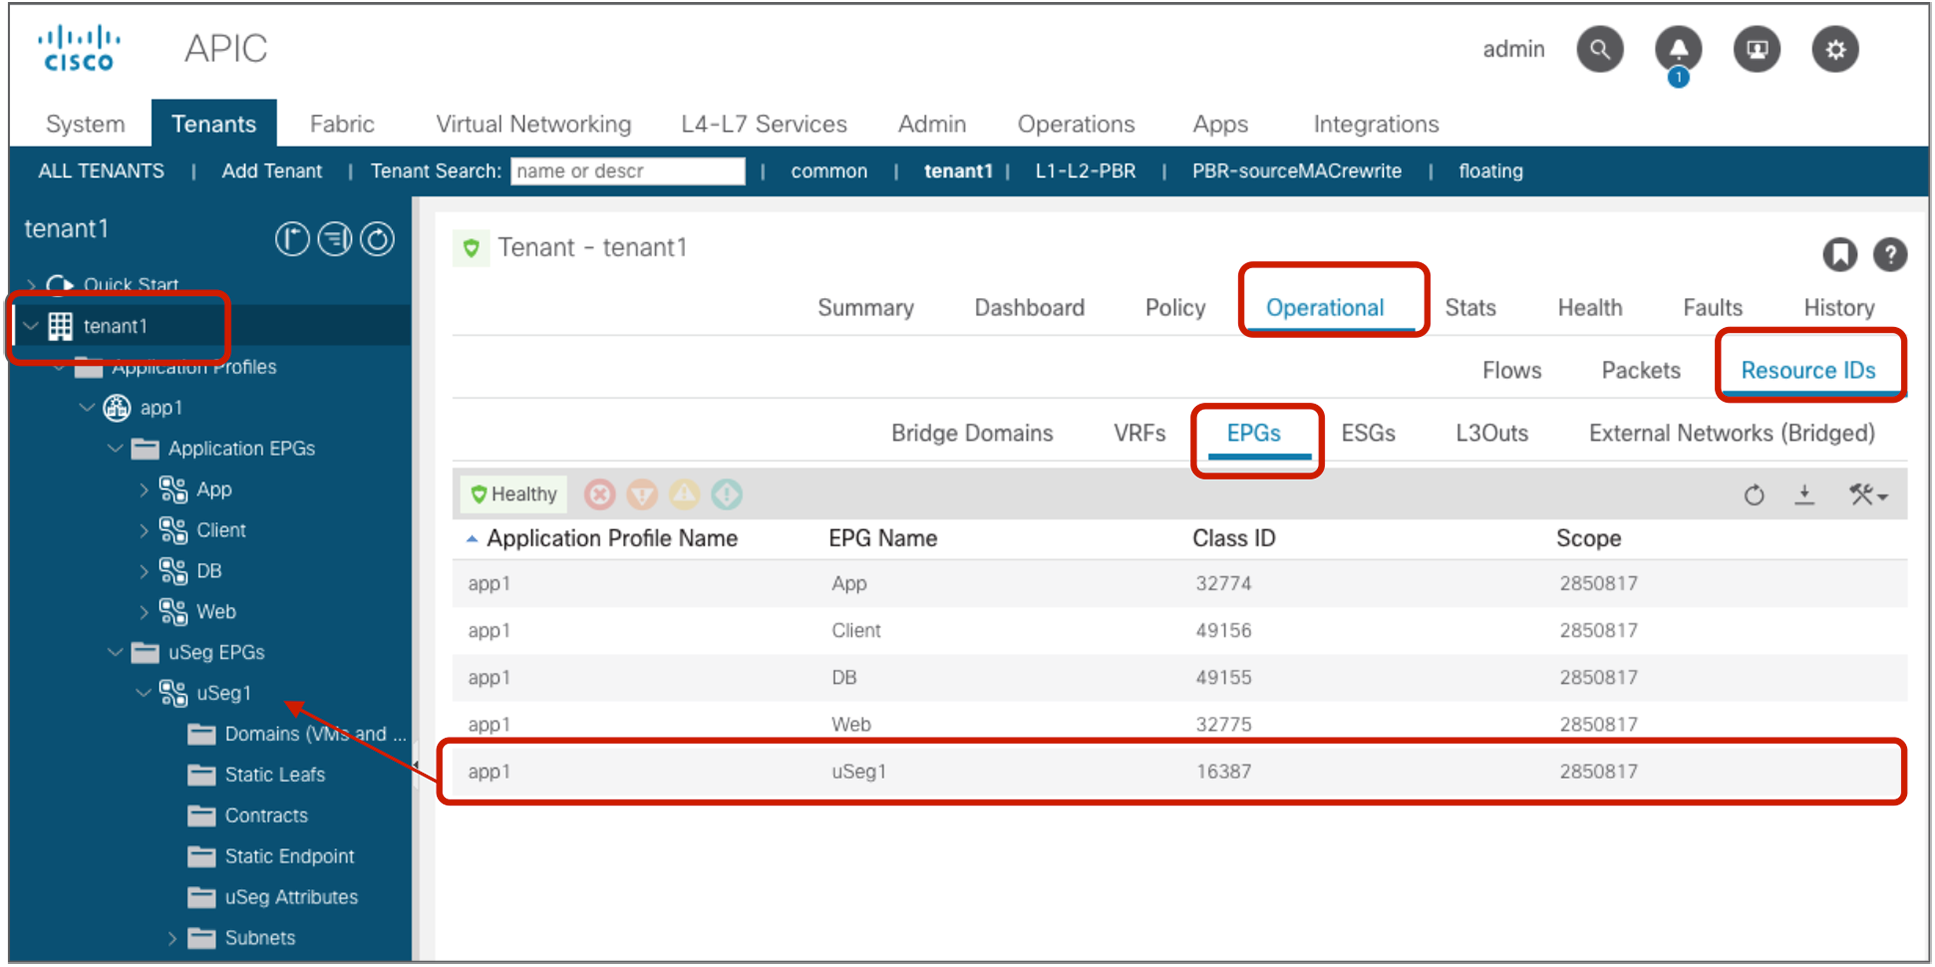The width and height of the screenshot is (1935, 967).
Task: Click the Static Endpoint folder icon
Action: pos(201,857)
